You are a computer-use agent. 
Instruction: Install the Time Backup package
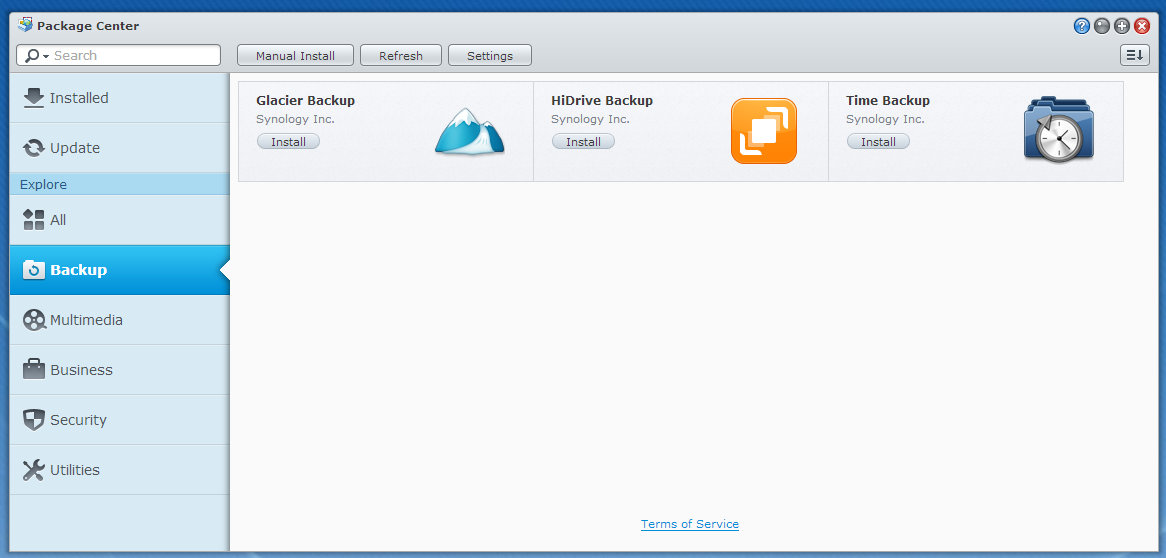(878, 141)
